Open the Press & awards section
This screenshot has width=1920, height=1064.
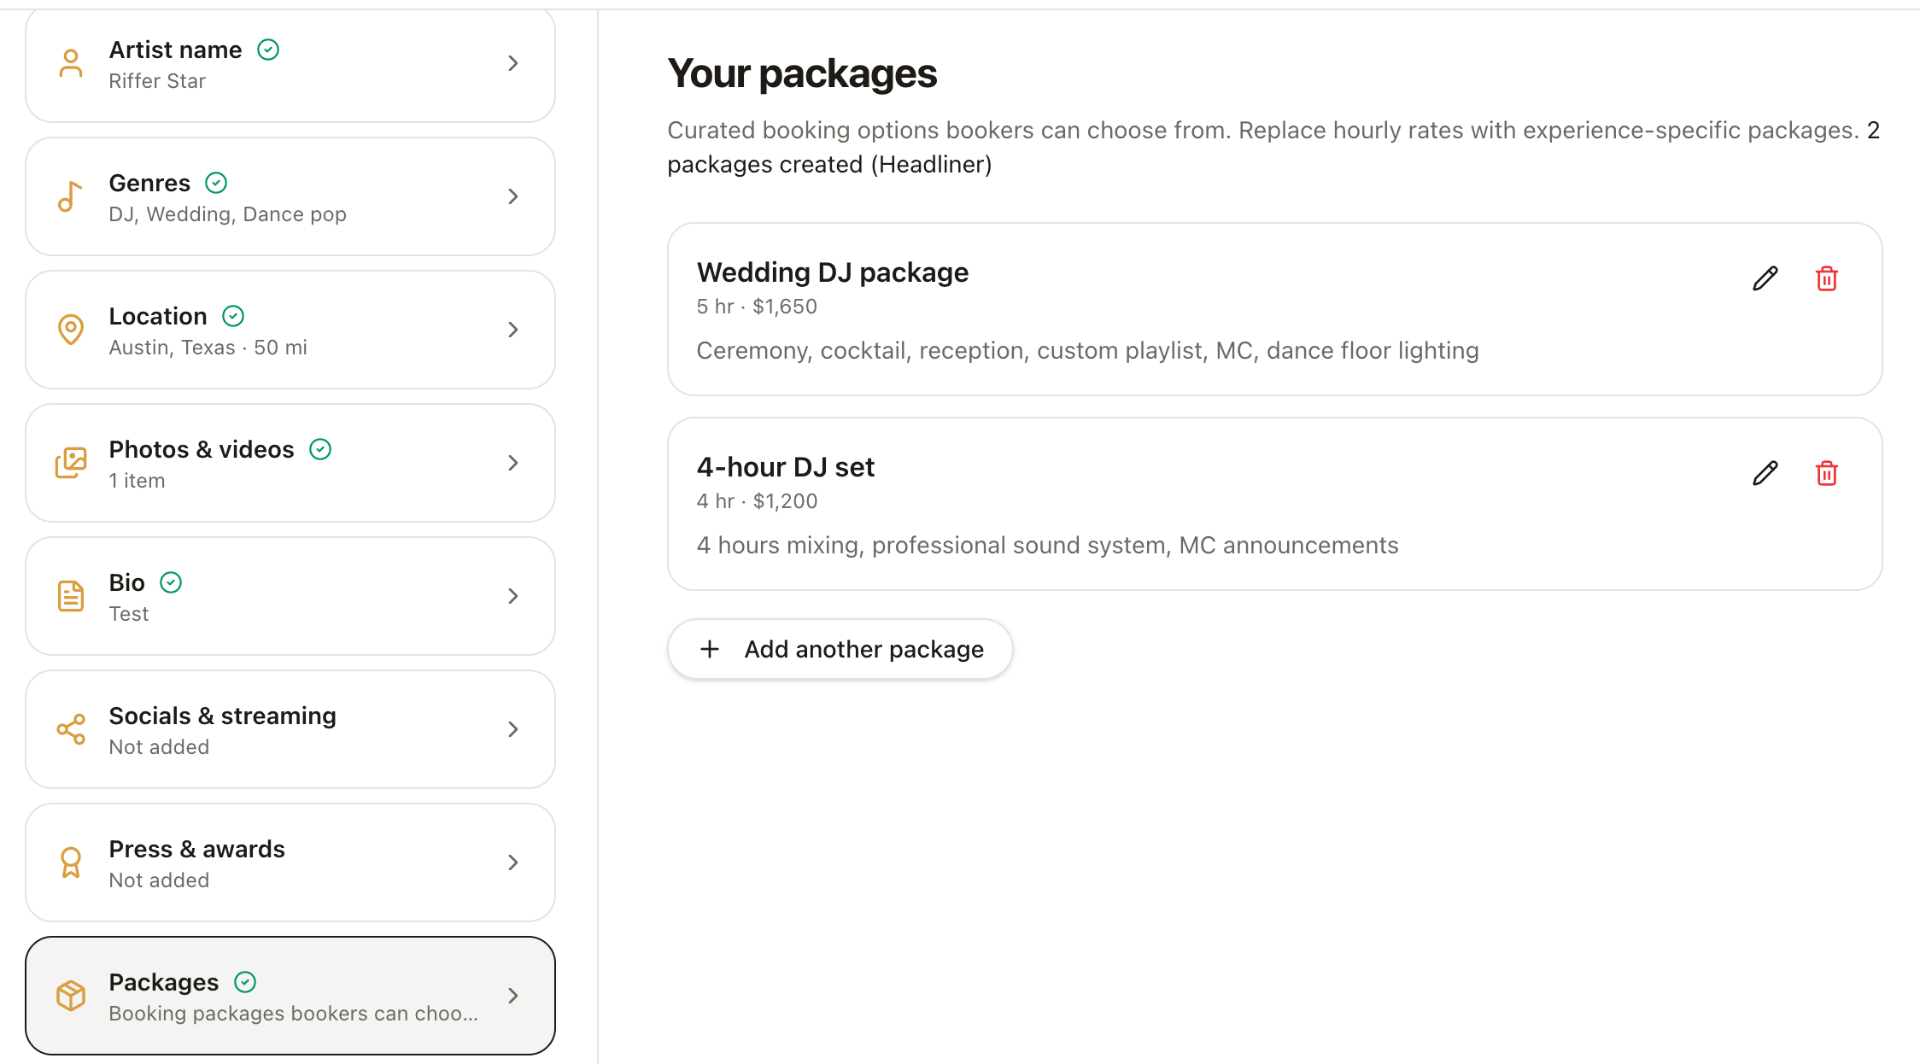[290, 862]
